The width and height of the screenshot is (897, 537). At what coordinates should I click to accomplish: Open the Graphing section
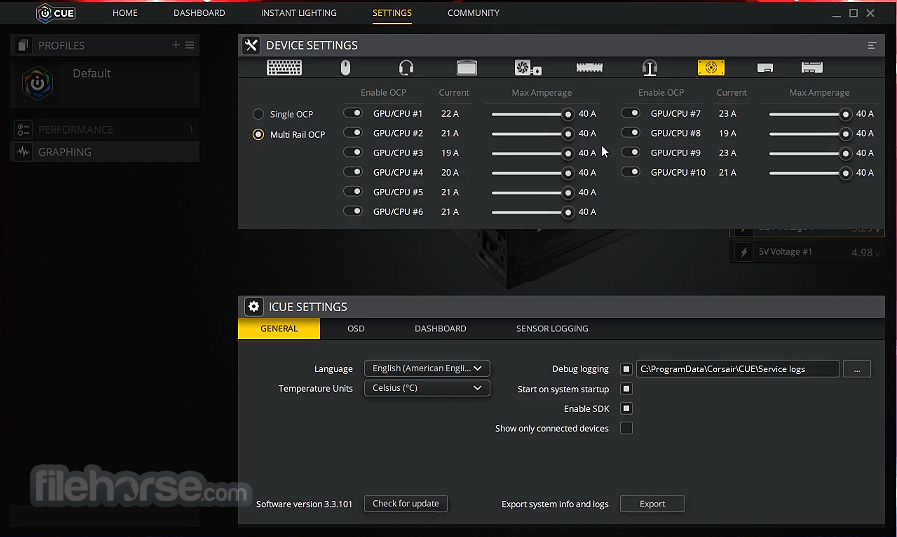coord(105,152)
